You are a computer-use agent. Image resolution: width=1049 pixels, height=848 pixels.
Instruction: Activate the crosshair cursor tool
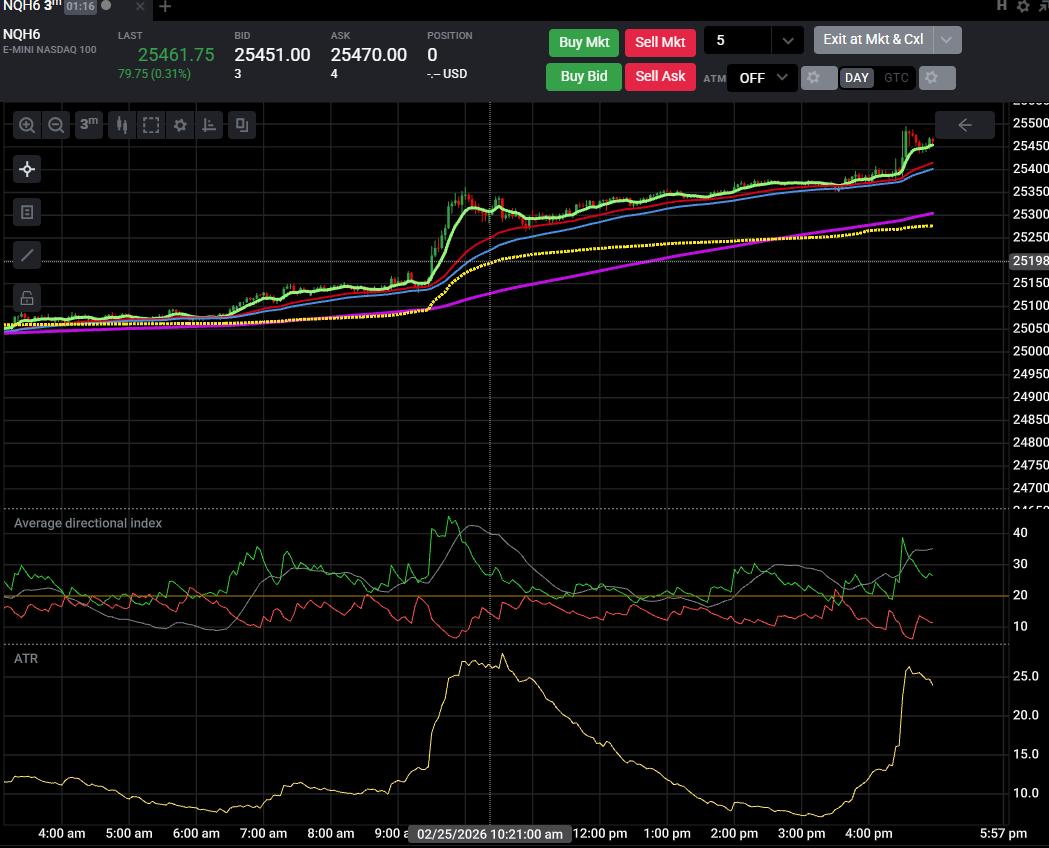pyautogui.click(x=27, y=169)
